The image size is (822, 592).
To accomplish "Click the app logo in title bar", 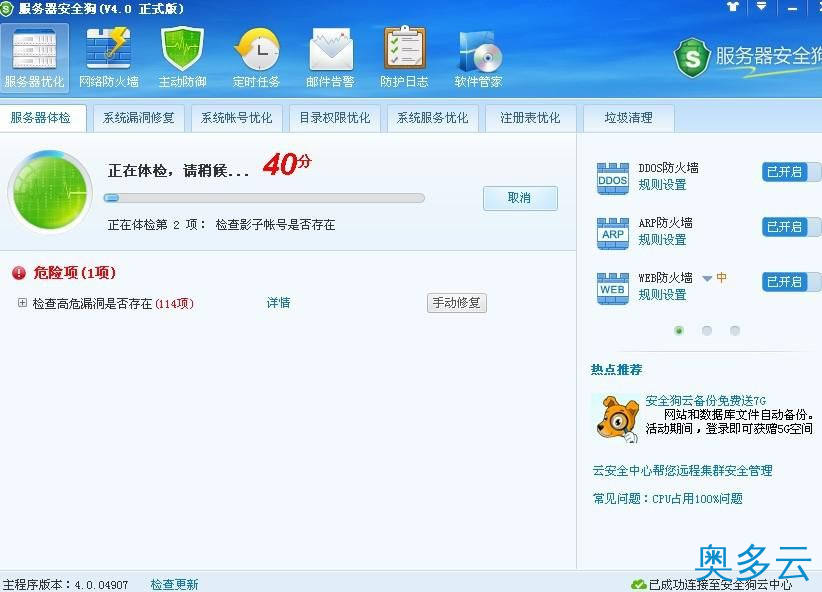I will (7, 9).
